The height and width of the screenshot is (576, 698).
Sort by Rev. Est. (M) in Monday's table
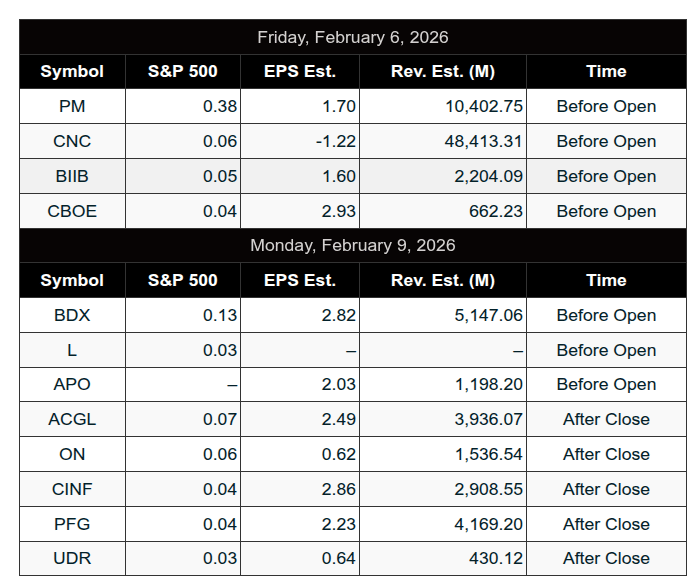pos(442,281)
